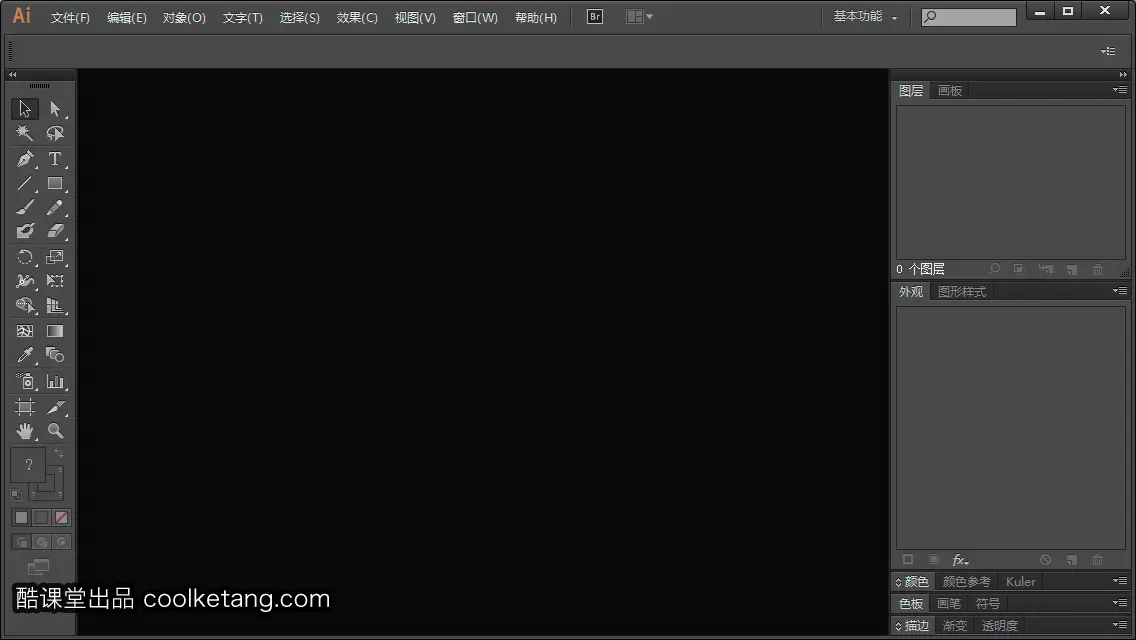The height and width of the screenshot is (640, 1136).
Task: Select the Perspective Grid tool
Action: (x=55, y=306)
